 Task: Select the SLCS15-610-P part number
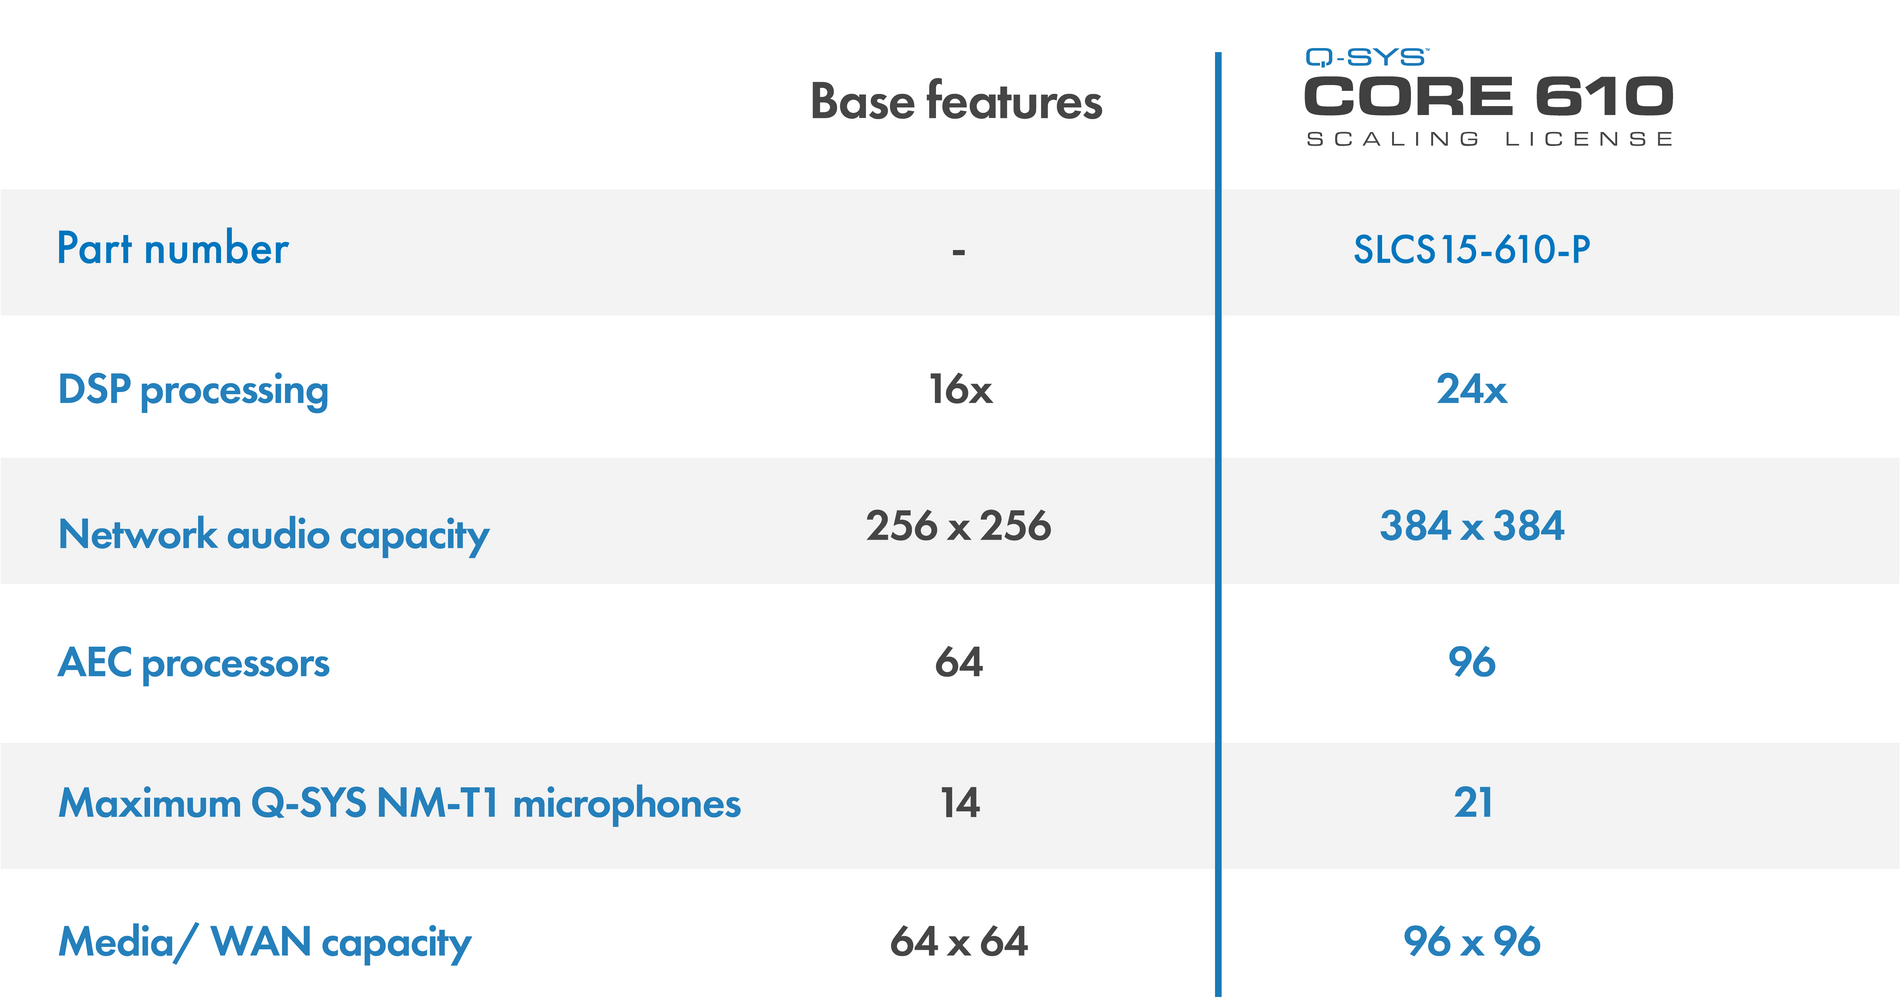point(1471,250)
